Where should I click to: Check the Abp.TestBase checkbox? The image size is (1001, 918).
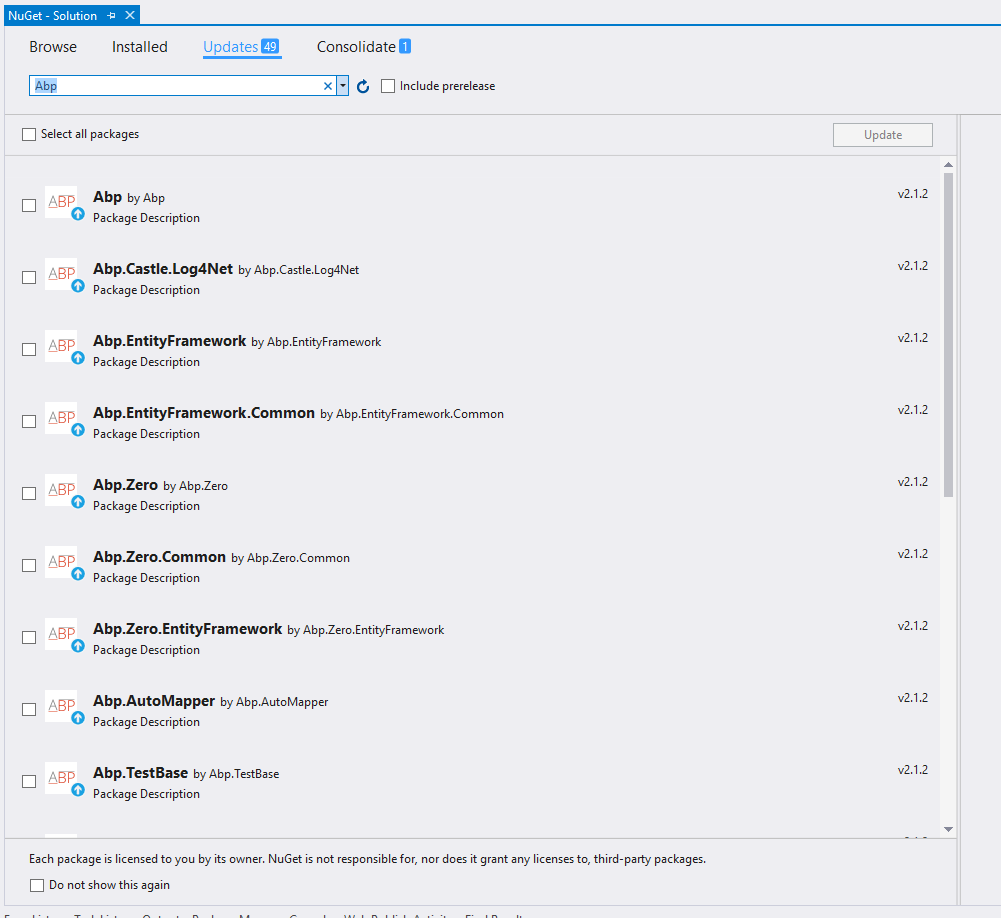point(29,782)
